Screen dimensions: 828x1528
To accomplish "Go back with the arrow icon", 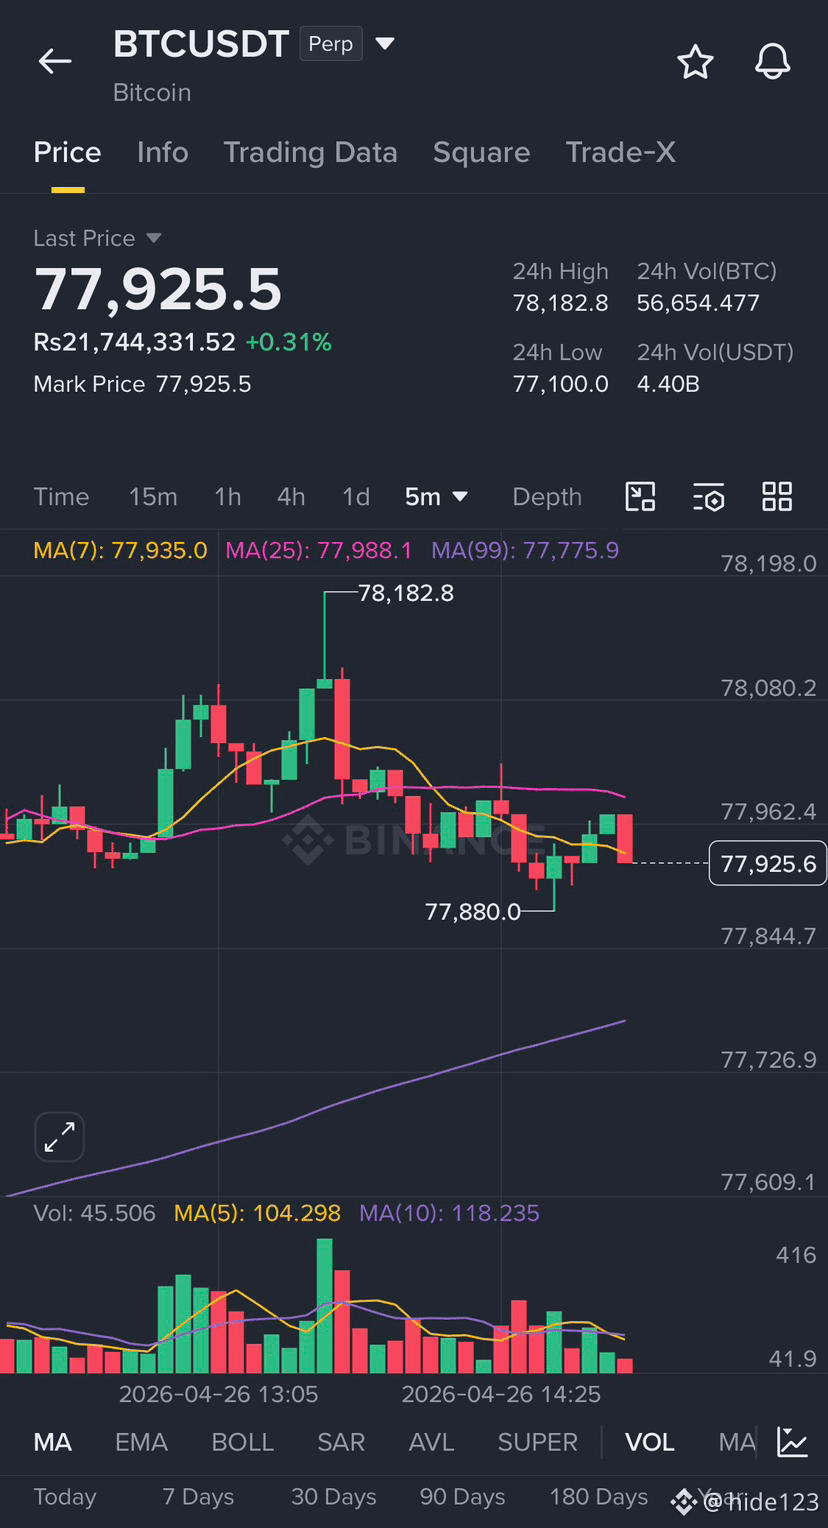I will click(55, 62).
